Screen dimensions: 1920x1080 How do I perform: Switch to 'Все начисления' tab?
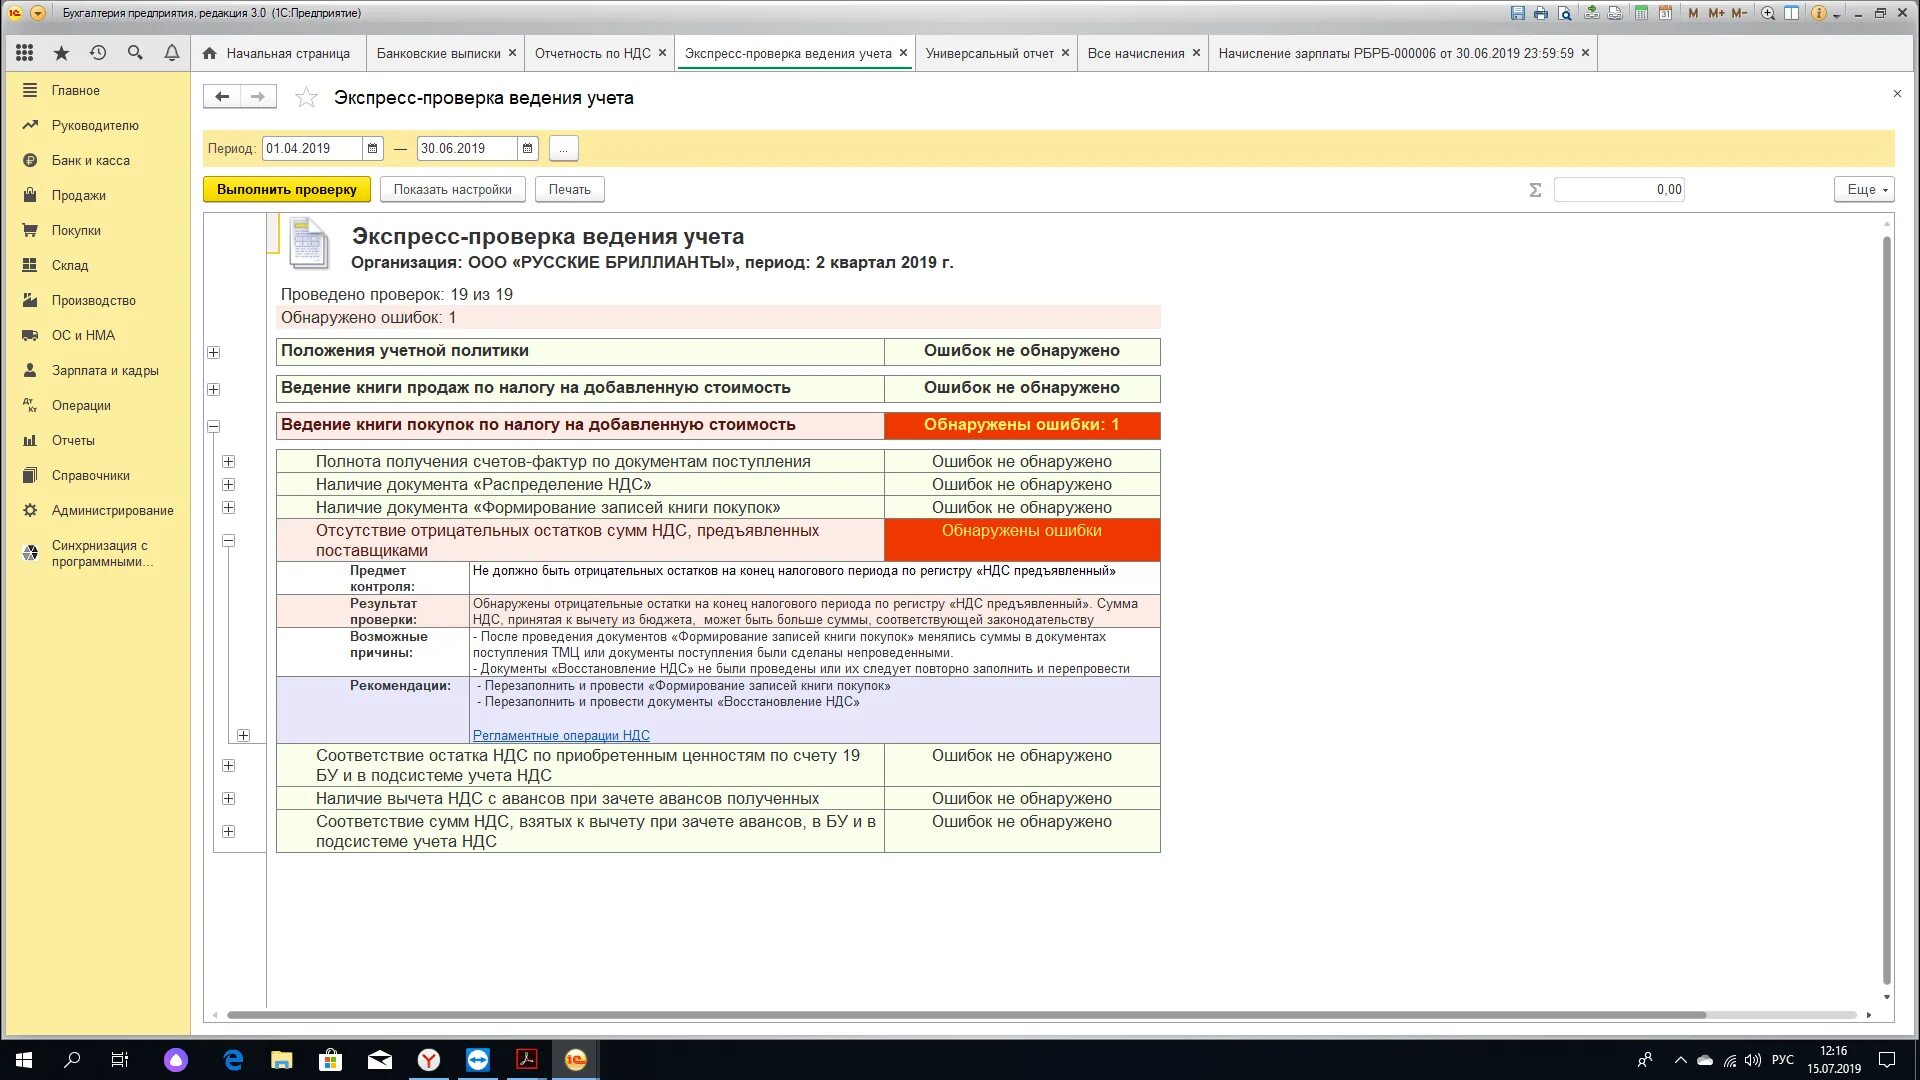click(1136, 53)
